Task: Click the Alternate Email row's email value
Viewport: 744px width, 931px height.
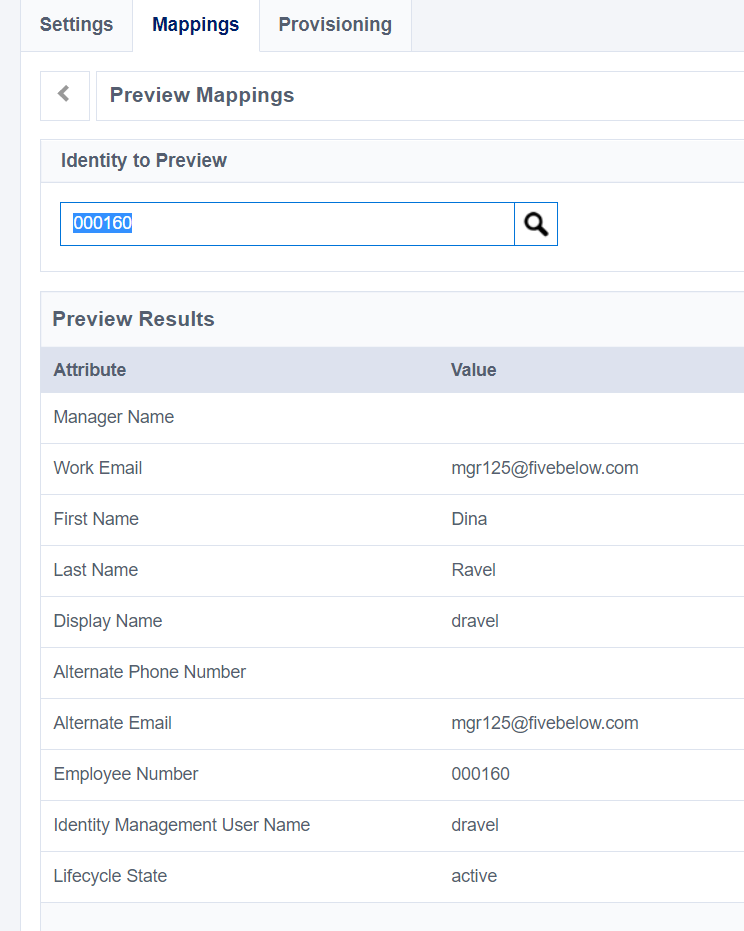Action: (544, 723)
